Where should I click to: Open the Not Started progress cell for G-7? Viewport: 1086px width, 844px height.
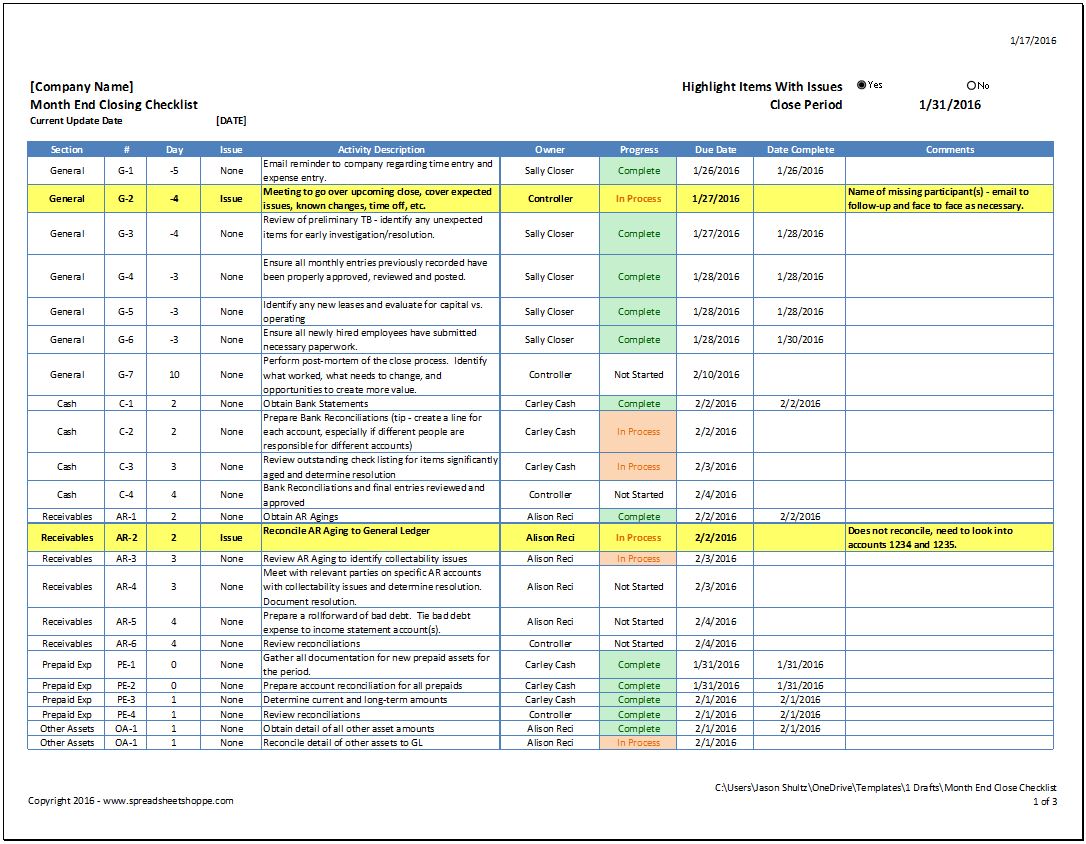[x=638, y=375]
